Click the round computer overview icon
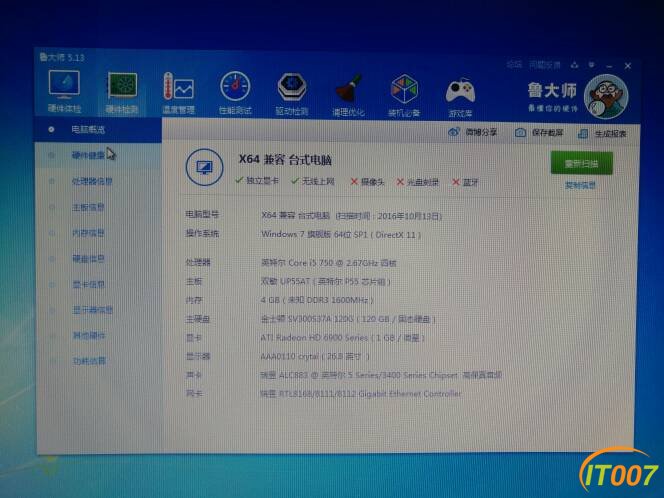 pyautogui.click(x=205, y=168)
